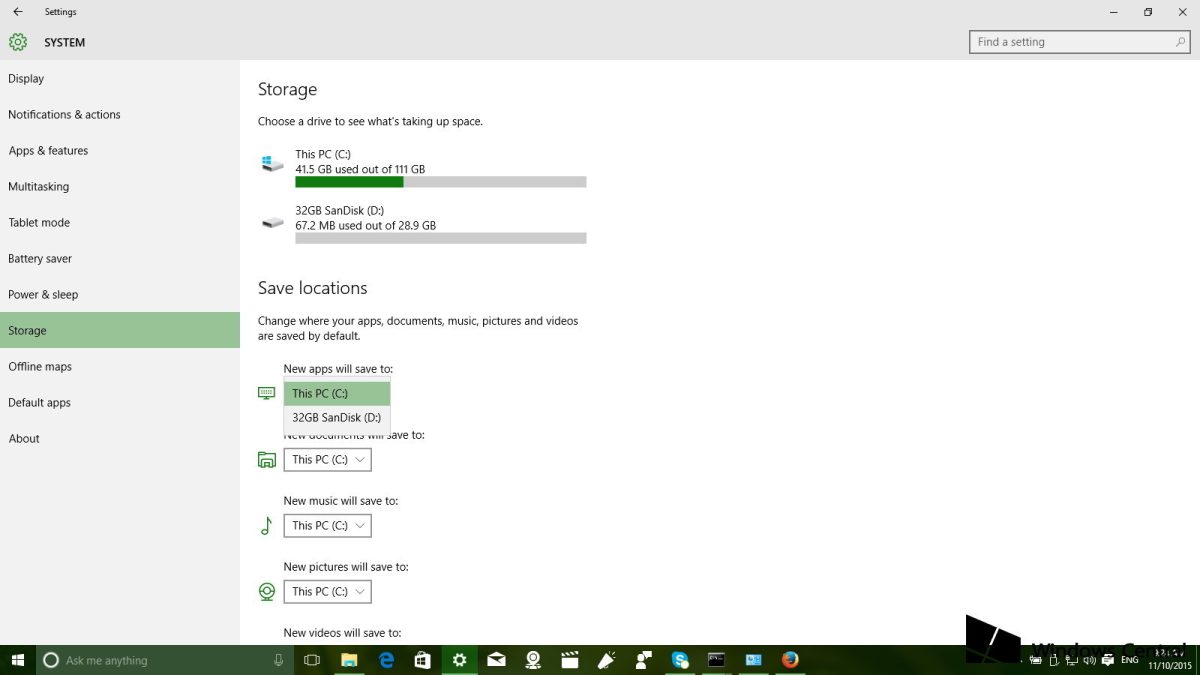Click the documents icon next to documents dropdown
This screenshot has width=1200, height=675.
(x=266, y=459)
